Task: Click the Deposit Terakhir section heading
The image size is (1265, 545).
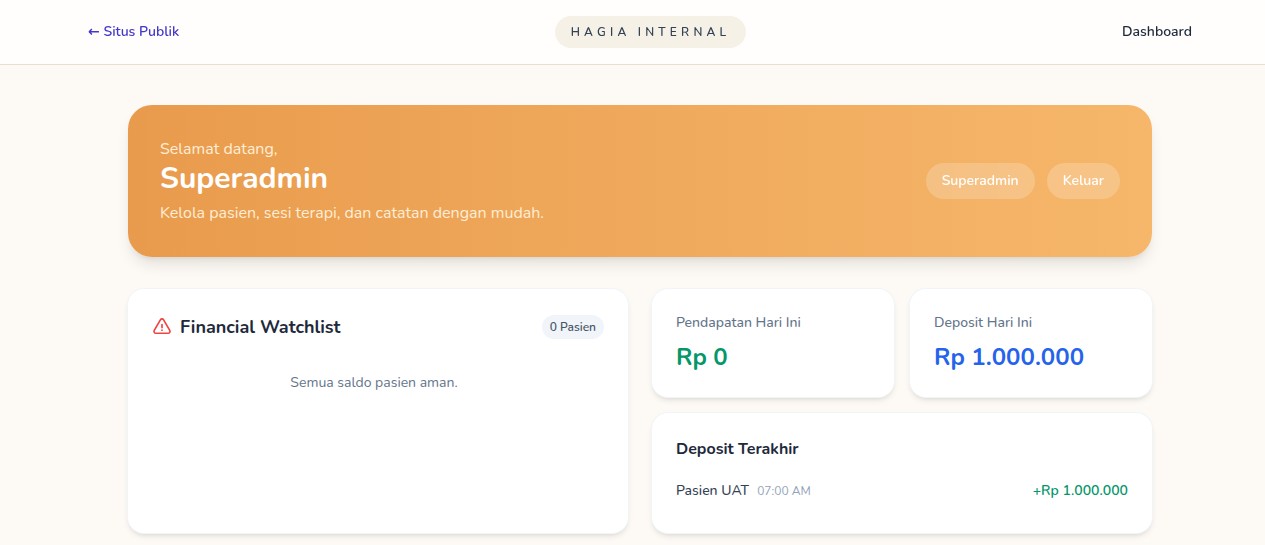Action: click(737, 449)
